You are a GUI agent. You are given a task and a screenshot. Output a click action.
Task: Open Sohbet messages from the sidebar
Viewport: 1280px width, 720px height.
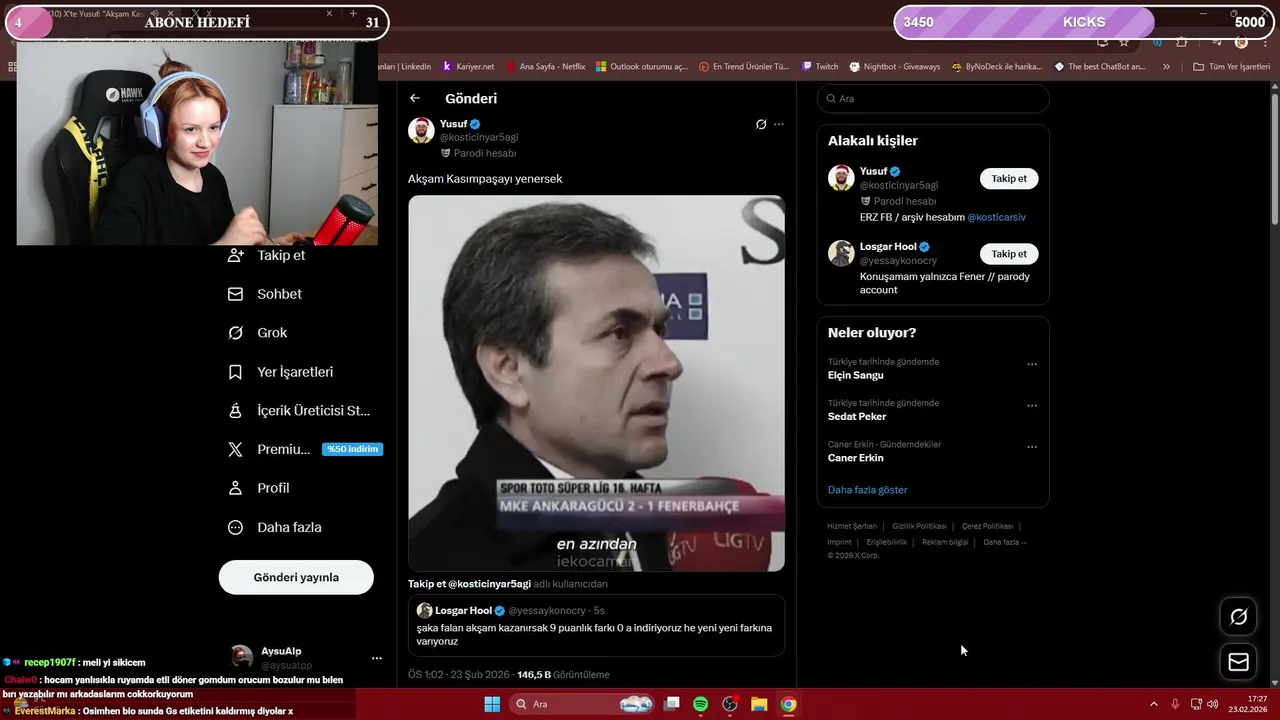coord(265,294)
